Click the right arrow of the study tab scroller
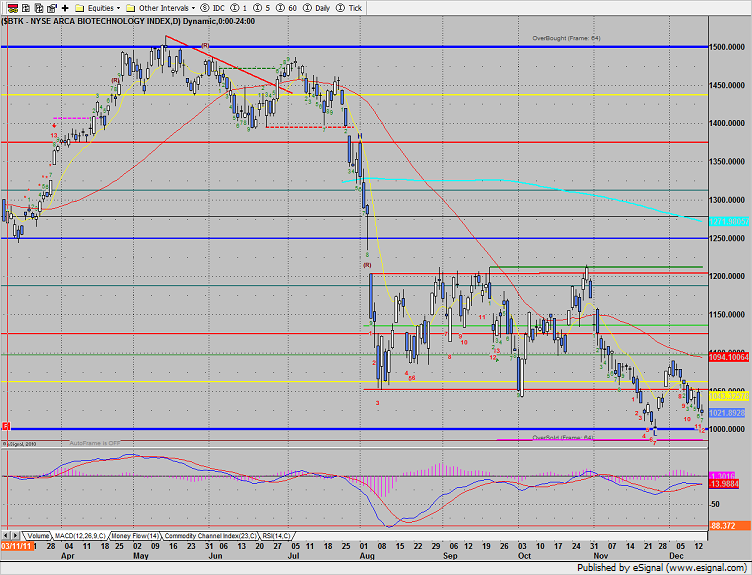Screen dimensions: 752x575 (x=15, y=535)
